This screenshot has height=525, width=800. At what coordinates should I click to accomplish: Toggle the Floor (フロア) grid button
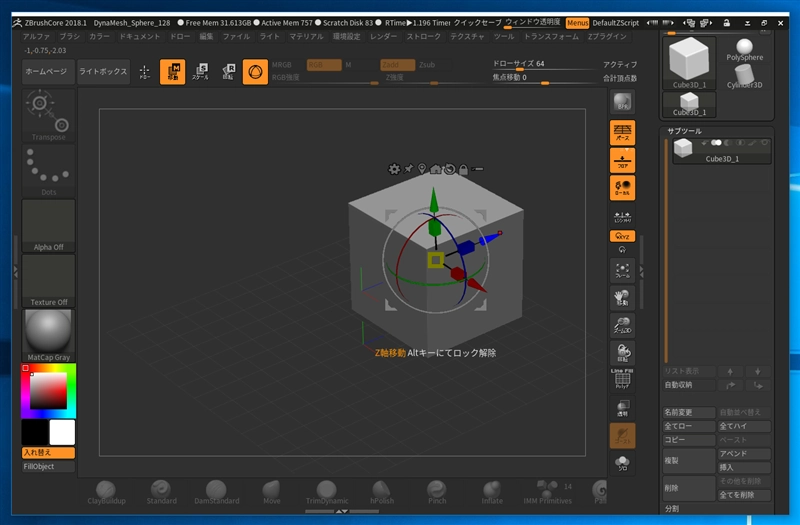622,161
